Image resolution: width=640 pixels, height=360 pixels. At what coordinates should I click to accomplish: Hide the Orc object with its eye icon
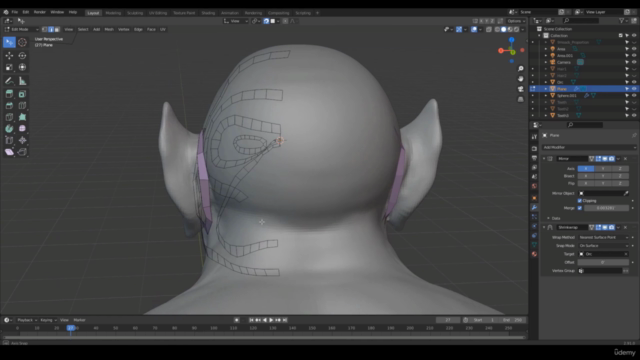[634, 82]
